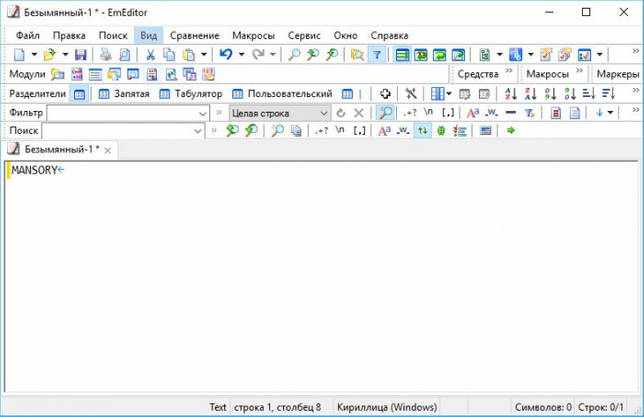Click the grayed Redo arrow icon
This screenshot has width=644, height=417.
(258, 54)
